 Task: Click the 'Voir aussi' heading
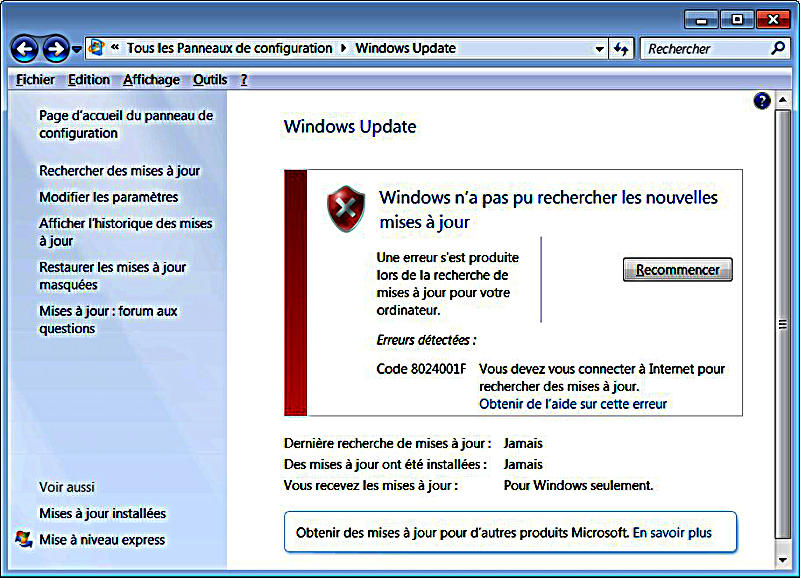point(67,487)
